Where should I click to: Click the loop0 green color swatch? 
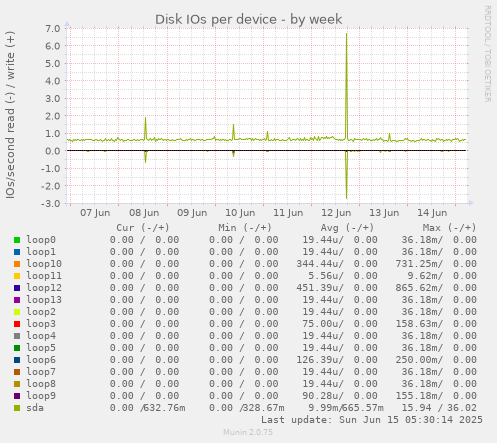[x=17, y=240]
